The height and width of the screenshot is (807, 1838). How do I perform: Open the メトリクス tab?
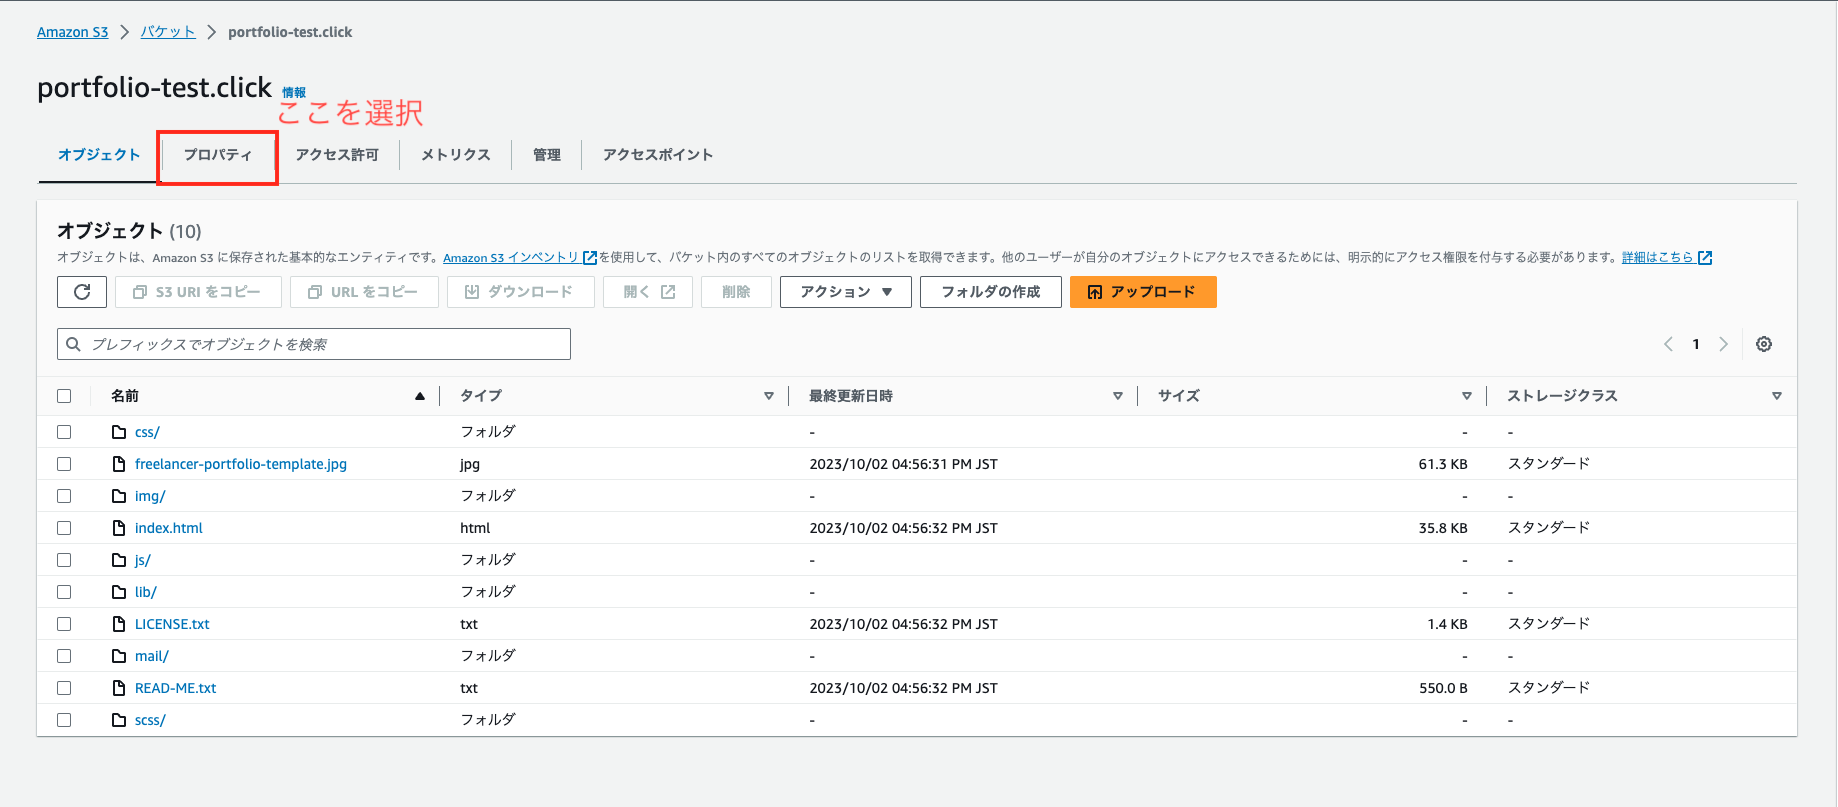pyautogui.click(x=456, y=155)
